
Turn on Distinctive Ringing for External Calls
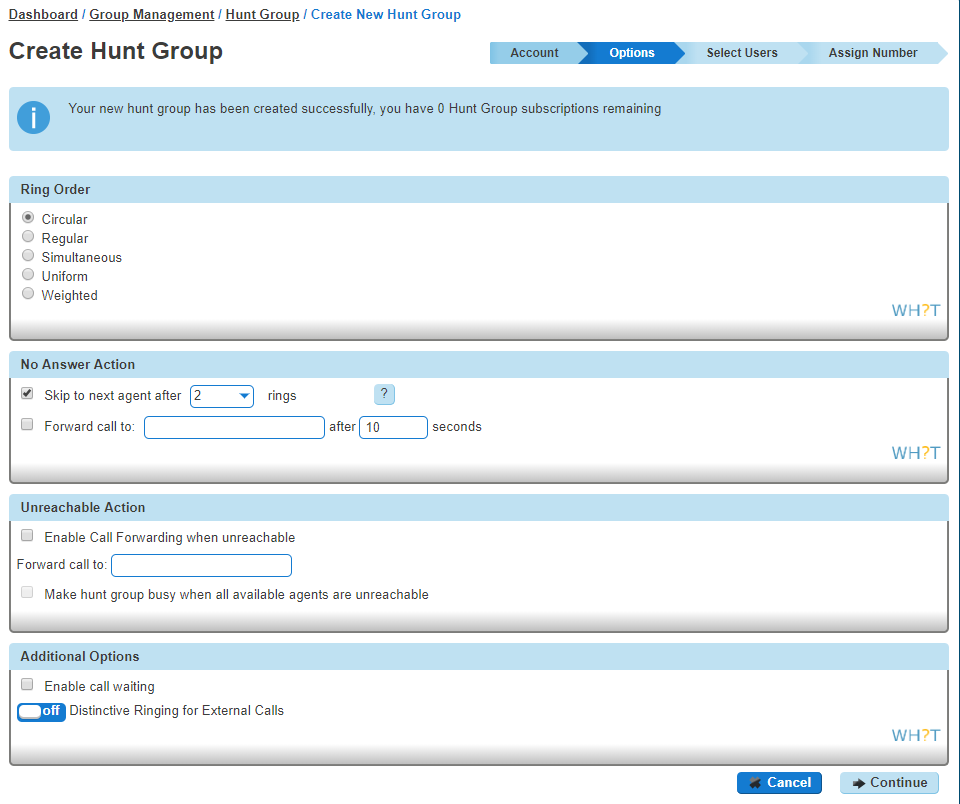click(40, 711)
